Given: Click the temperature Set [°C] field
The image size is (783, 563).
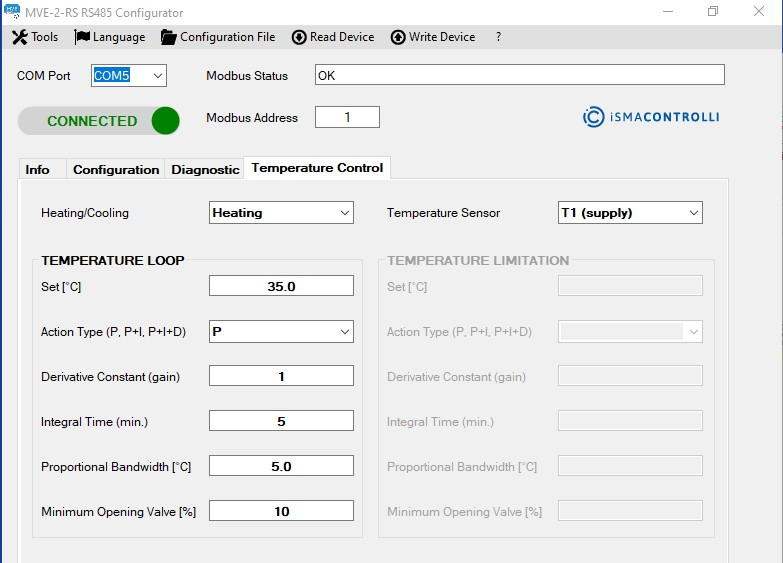Looking at the screenshot, I should click(x=281, y=286).
